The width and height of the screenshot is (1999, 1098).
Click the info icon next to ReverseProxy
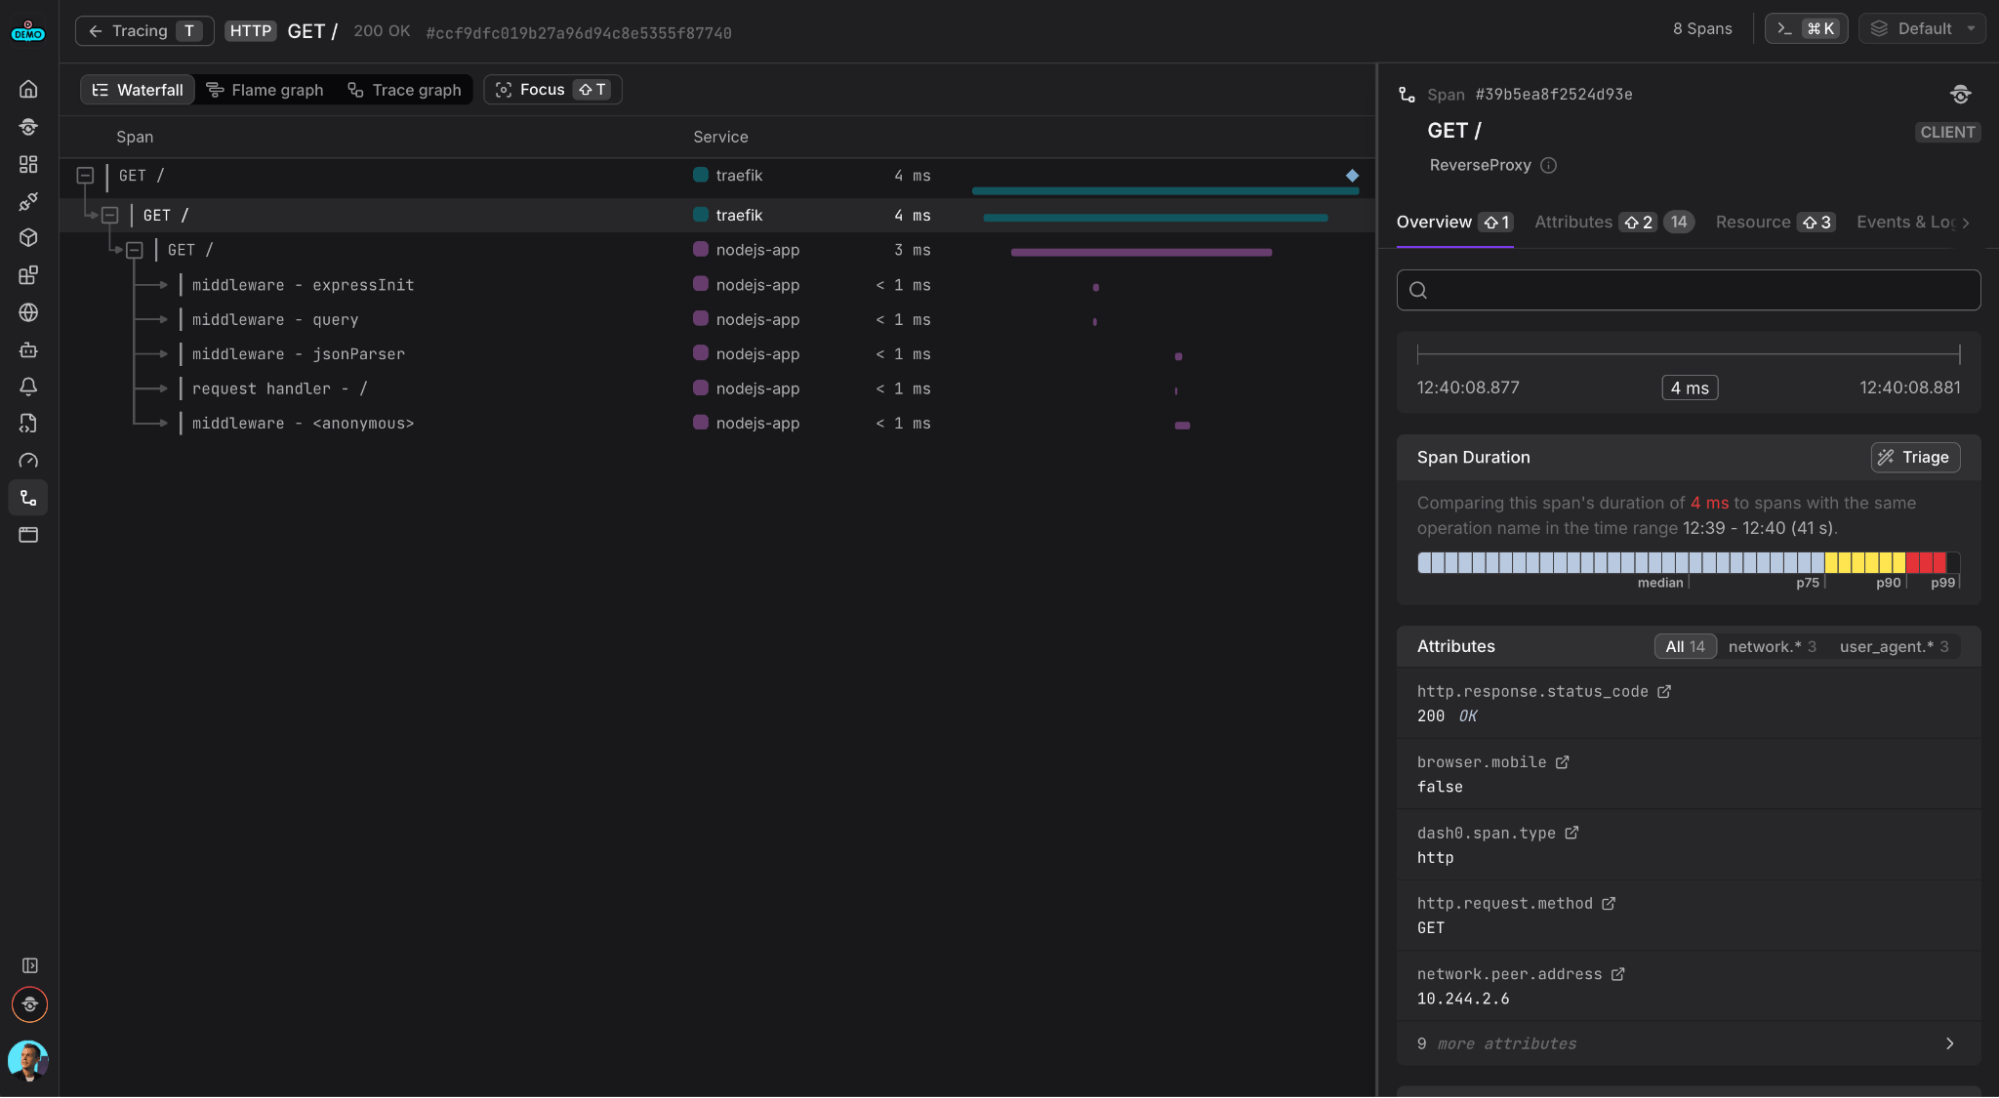pyautogui.click(x=1548, y=165)
